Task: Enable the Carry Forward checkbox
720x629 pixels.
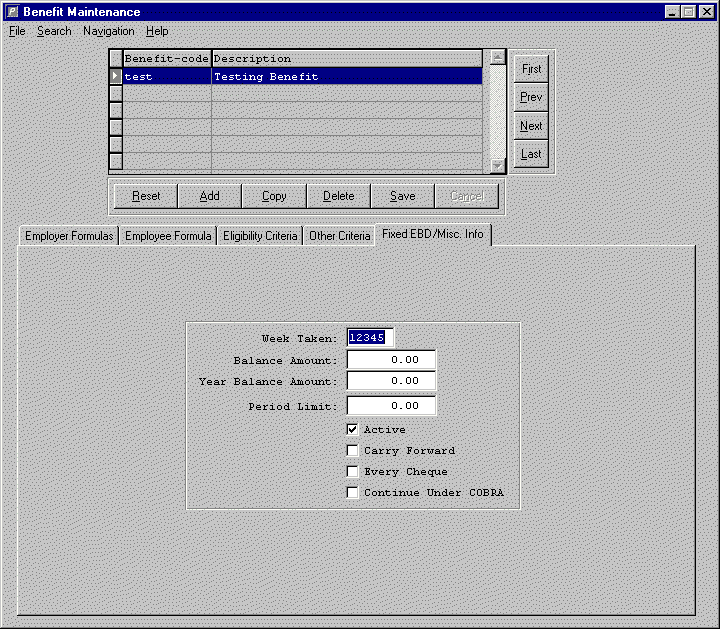Action: click(352, 451)
